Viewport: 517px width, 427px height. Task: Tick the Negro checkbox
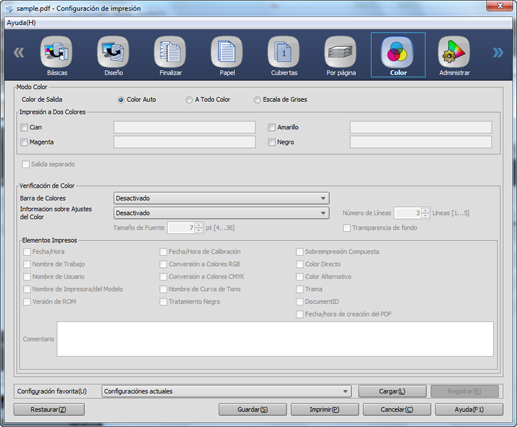click(x=272, y=142)
